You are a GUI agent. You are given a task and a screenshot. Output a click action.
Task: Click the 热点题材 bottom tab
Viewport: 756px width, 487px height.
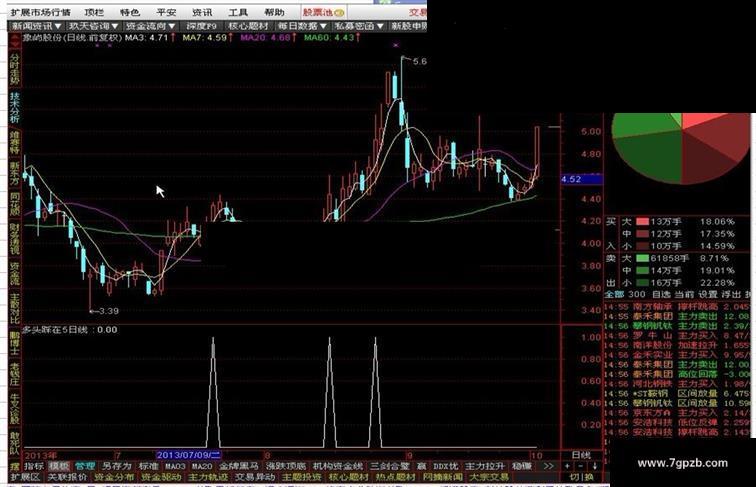pyautogui.click(x=395, y=477)
